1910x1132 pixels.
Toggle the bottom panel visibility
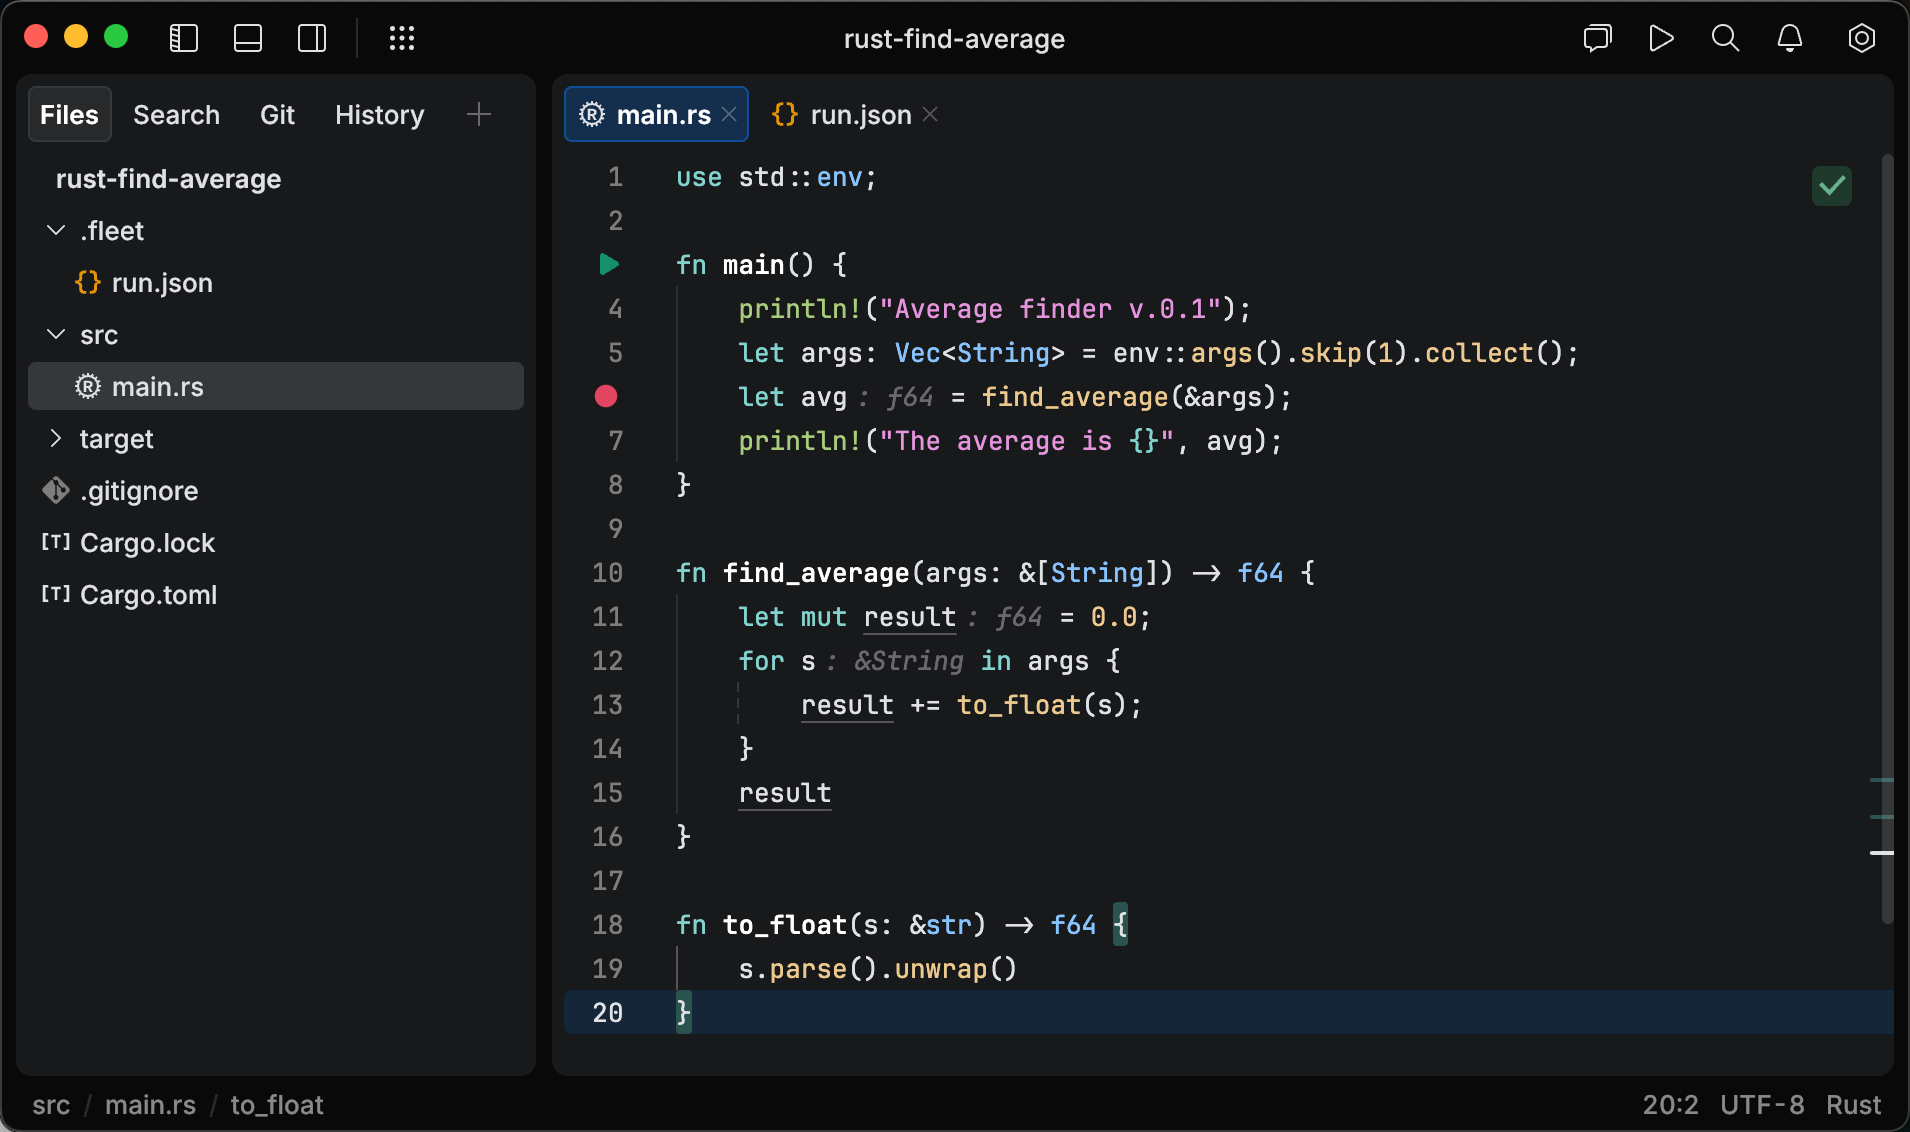(247, 38)
